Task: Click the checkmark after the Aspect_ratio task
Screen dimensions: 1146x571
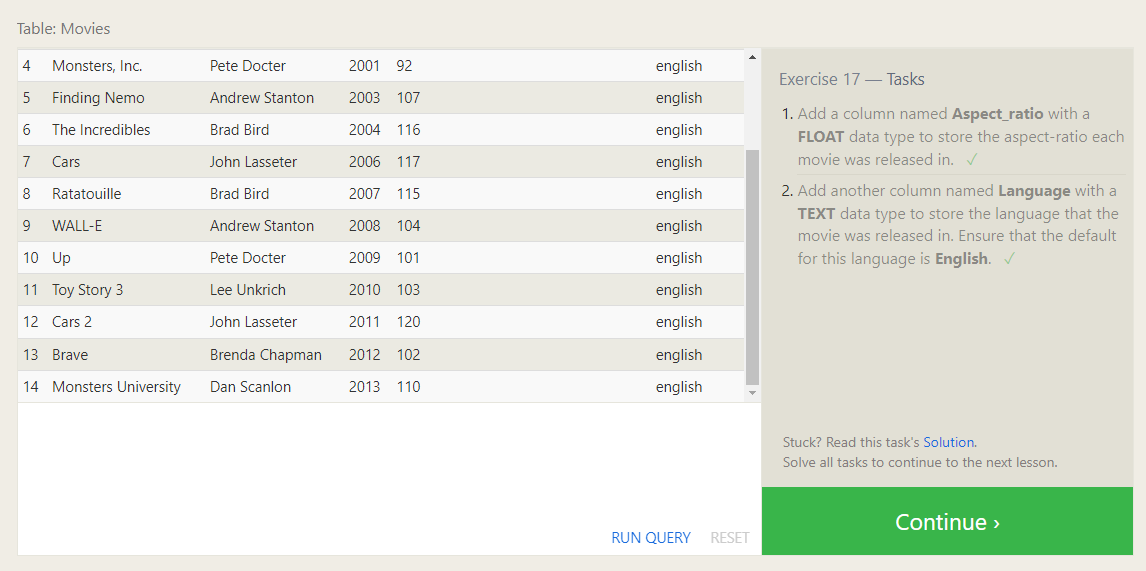Action: coord(971,160)
